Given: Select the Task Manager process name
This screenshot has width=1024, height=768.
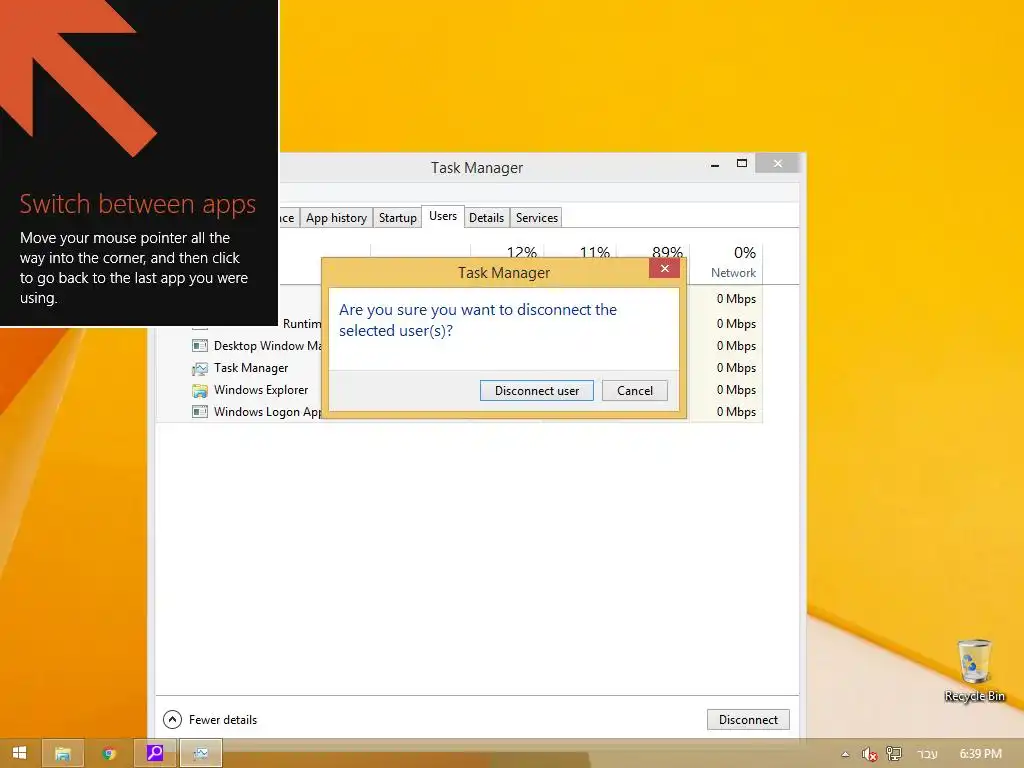Looking at the screenshot, I should point(251,368).
